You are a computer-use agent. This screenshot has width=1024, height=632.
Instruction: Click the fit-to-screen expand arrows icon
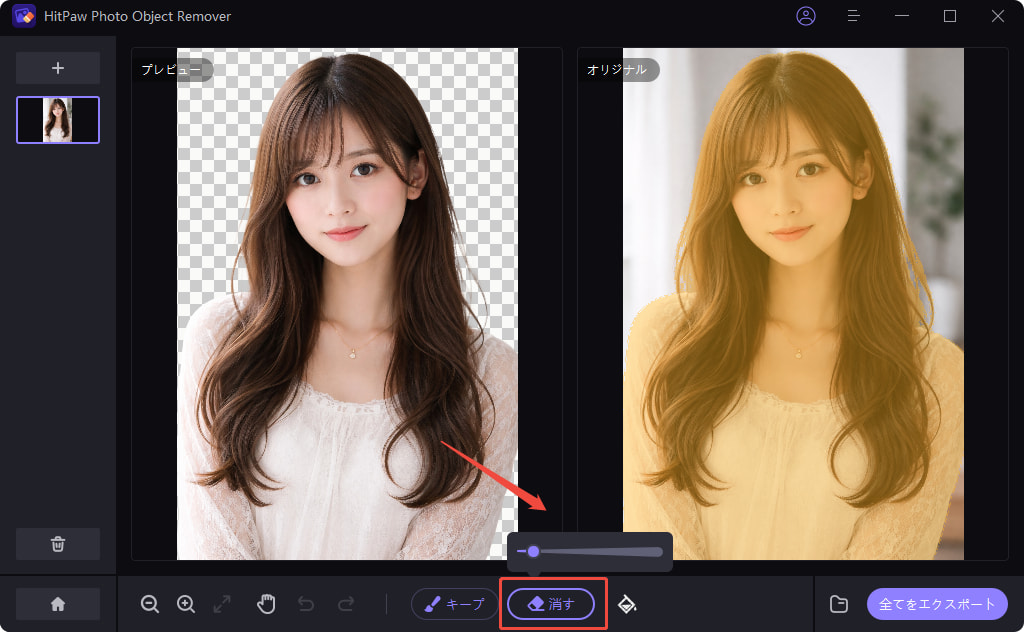point(222,604)
